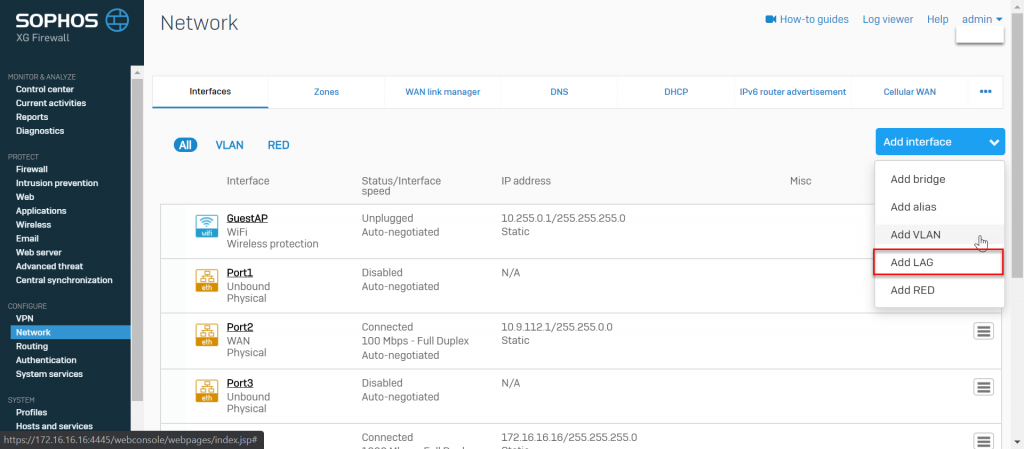Click the 100 Mbps - Full Duplex text
Screen dimensions: 1024x449
[415, 341]
